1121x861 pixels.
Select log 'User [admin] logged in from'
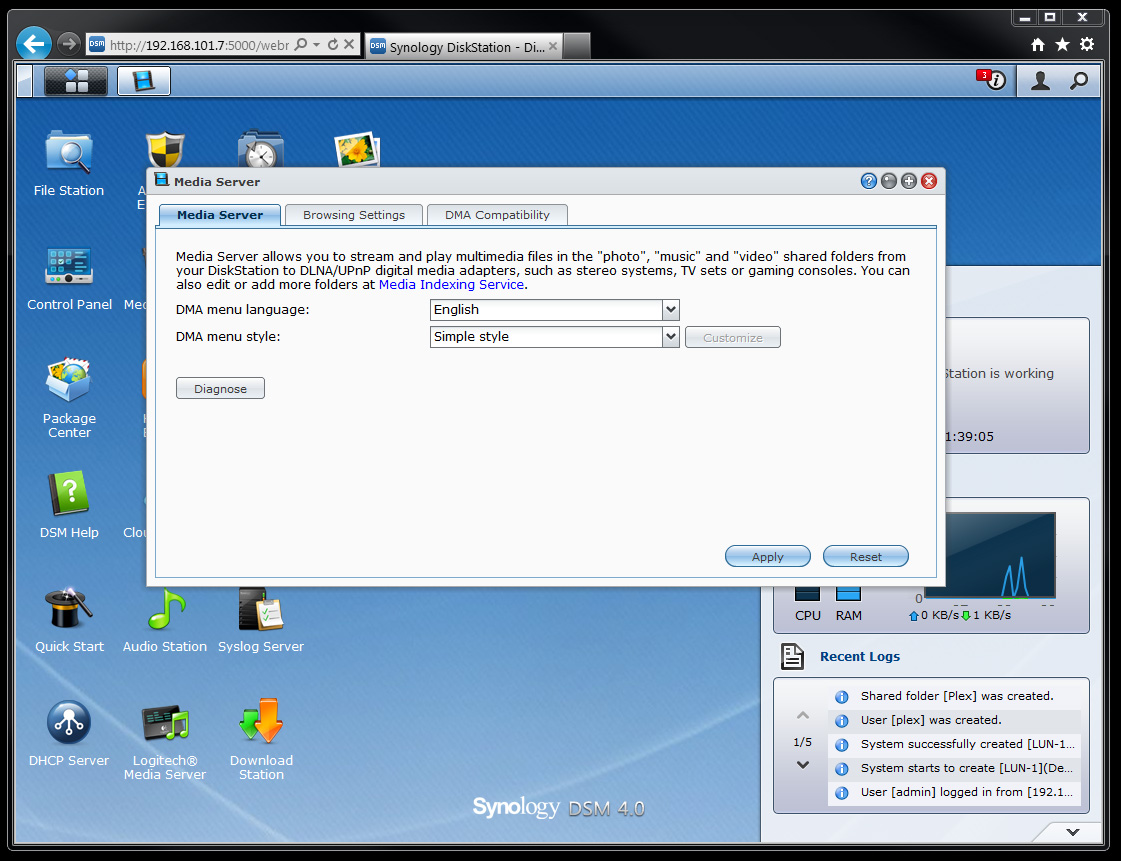954,792
